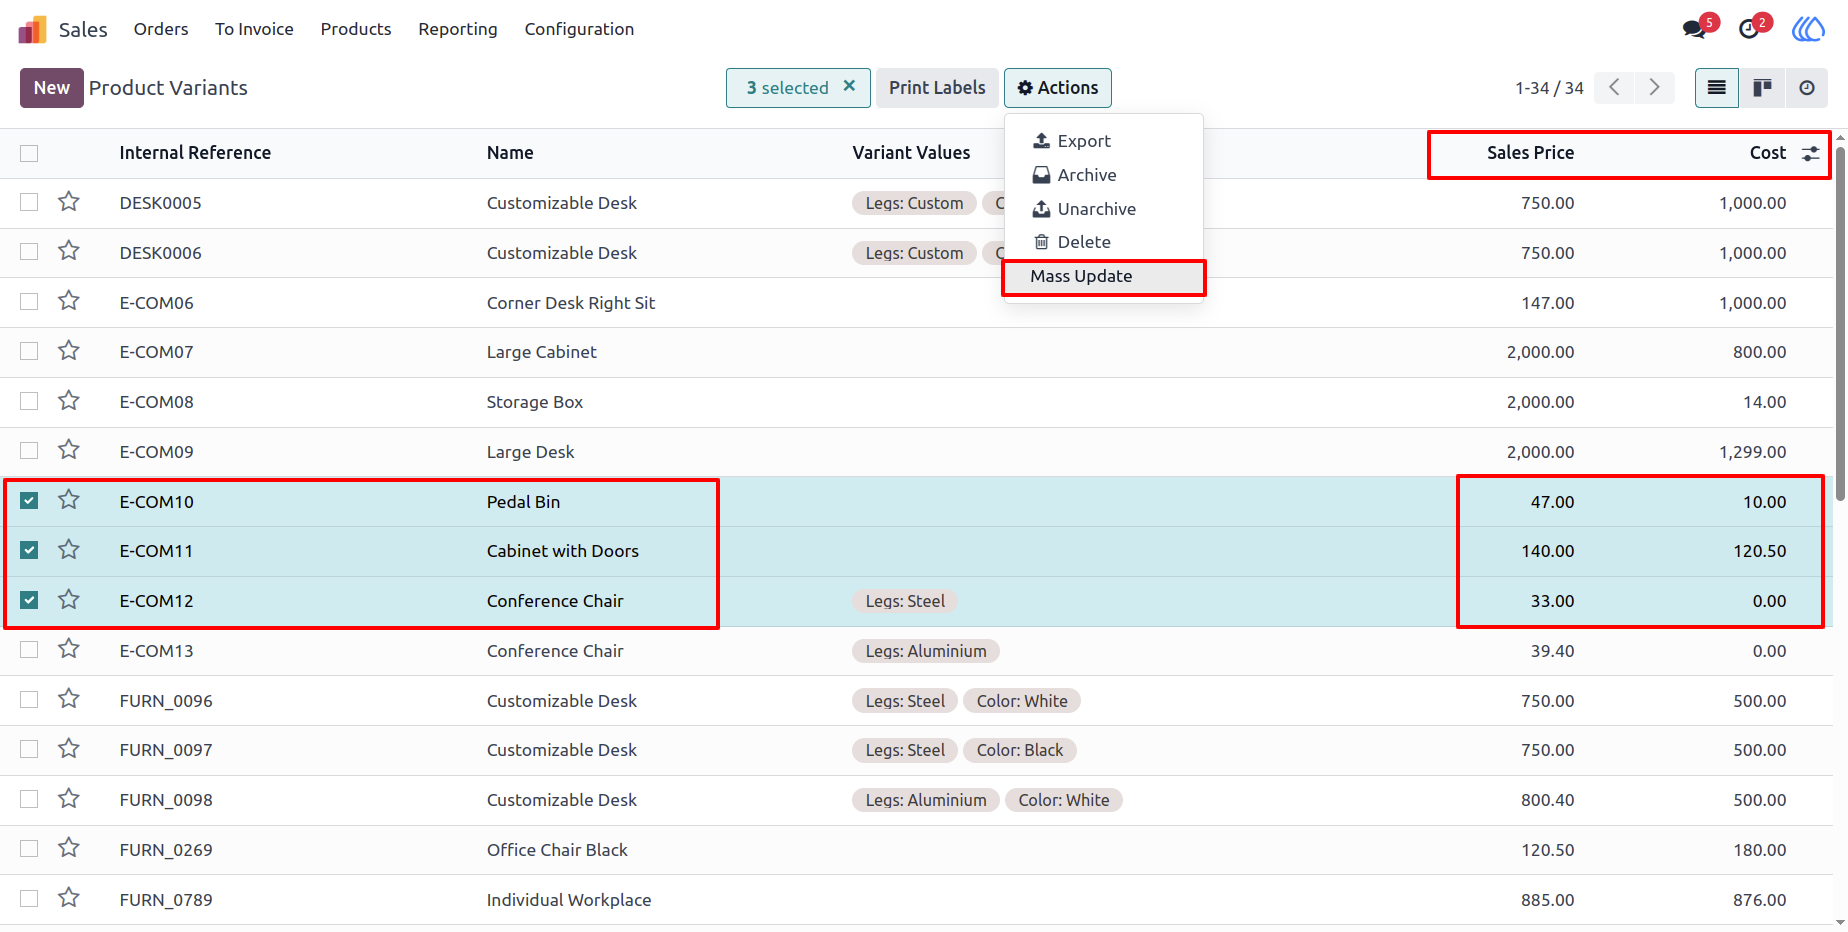Open the Configuration menu
Image resolution: width=1848 pixels, height=932 pixels.
(579, 29)
